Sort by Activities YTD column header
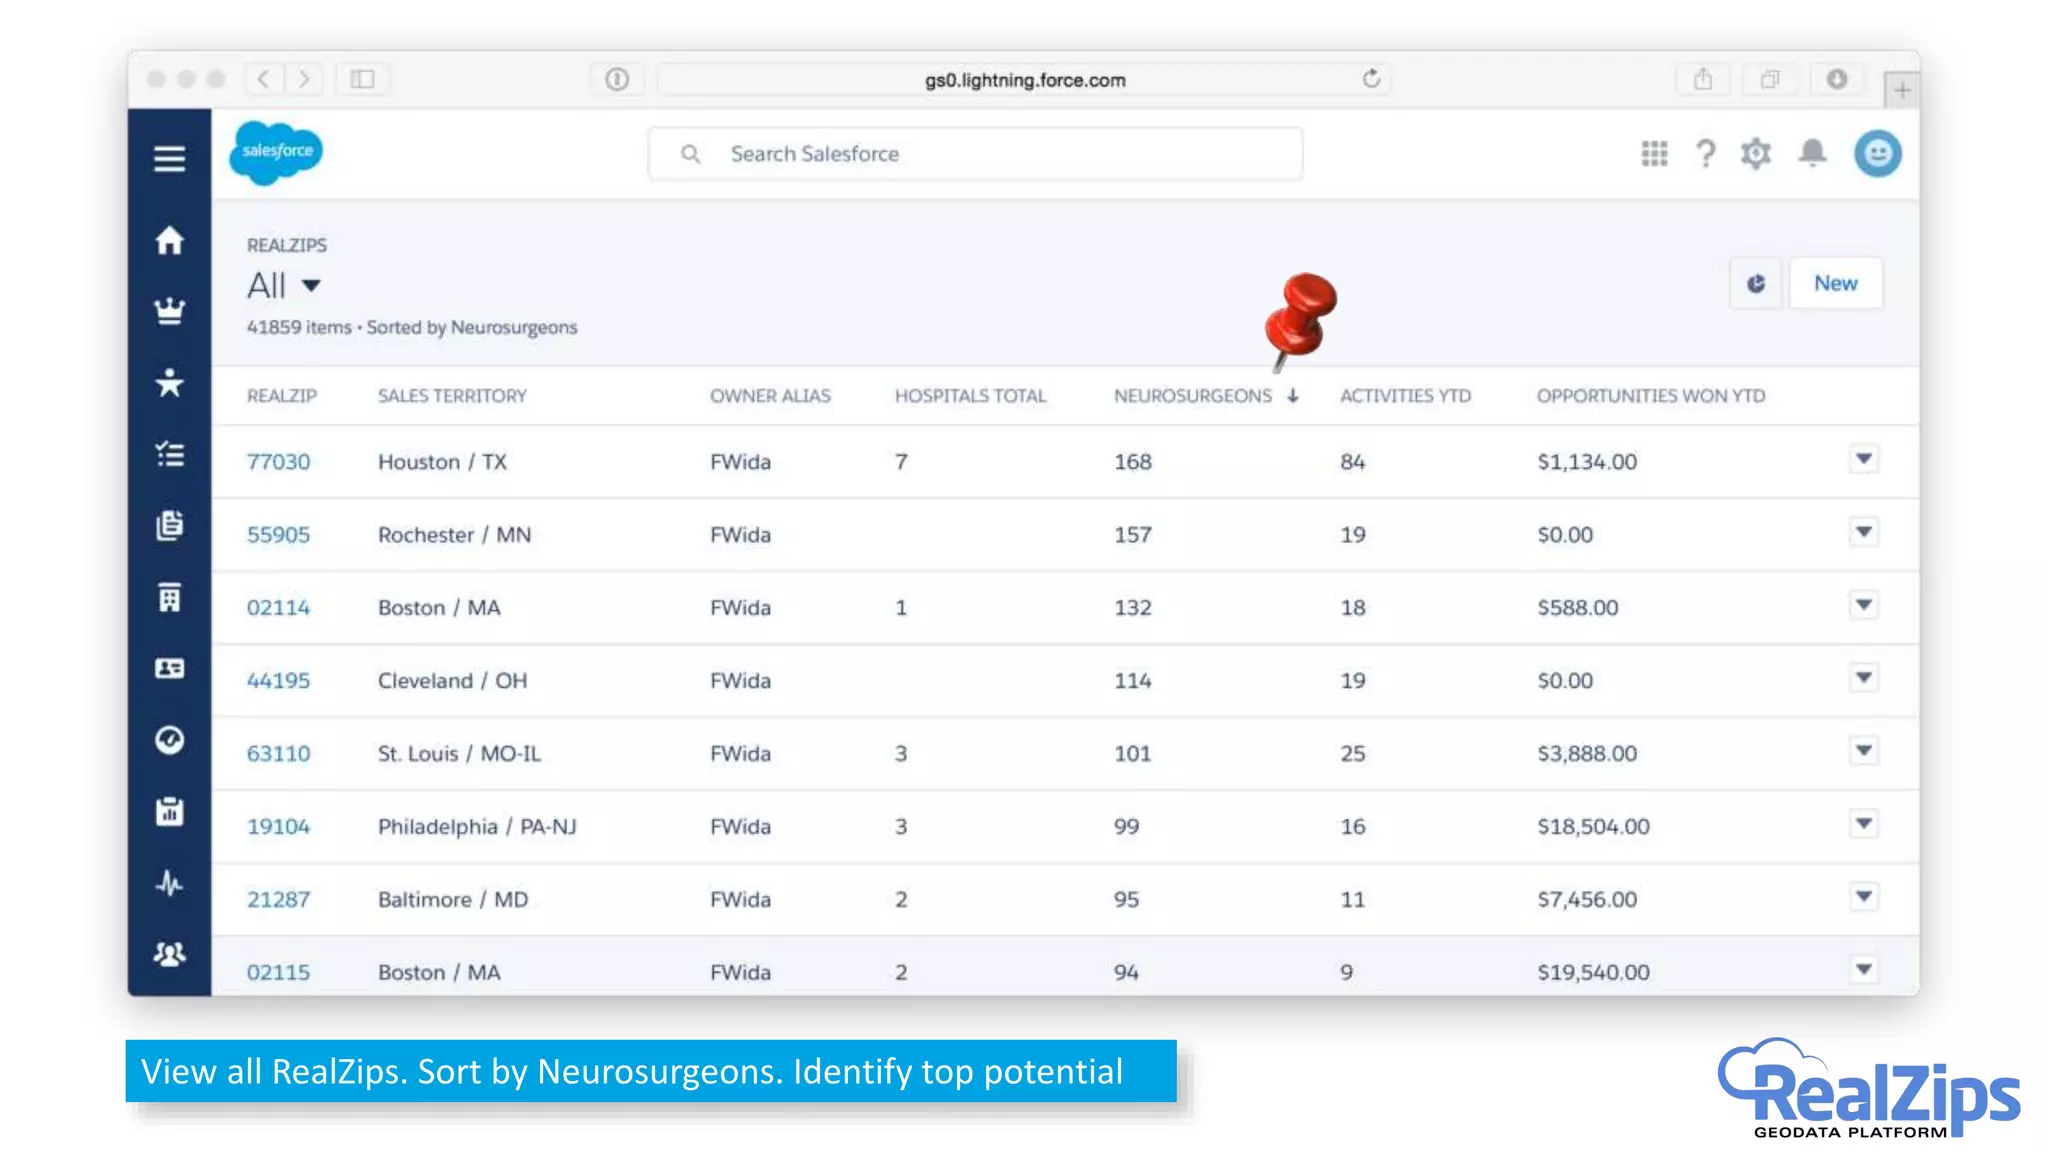Screen dimensions: 2048x1152 pyautogui.click(x=1405, y=396)
